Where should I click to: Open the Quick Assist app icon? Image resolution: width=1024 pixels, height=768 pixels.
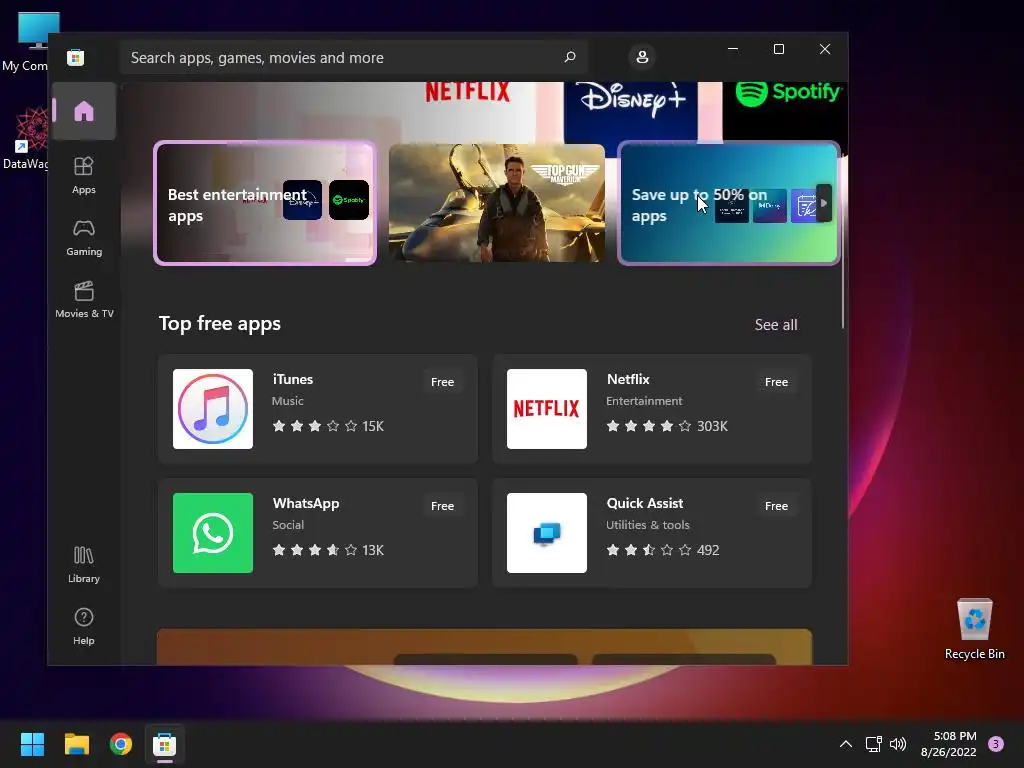(547, 533)
